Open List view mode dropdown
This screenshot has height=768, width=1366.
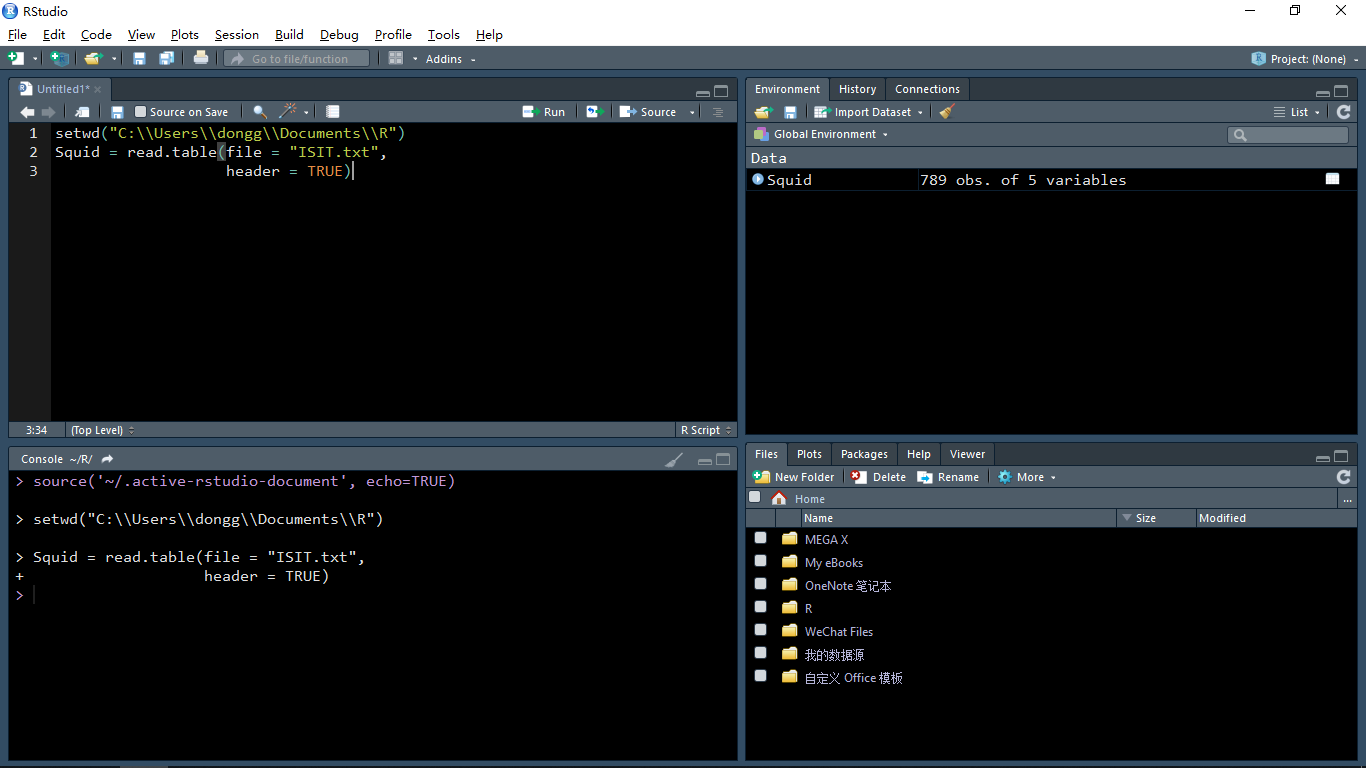[1297, 112]
